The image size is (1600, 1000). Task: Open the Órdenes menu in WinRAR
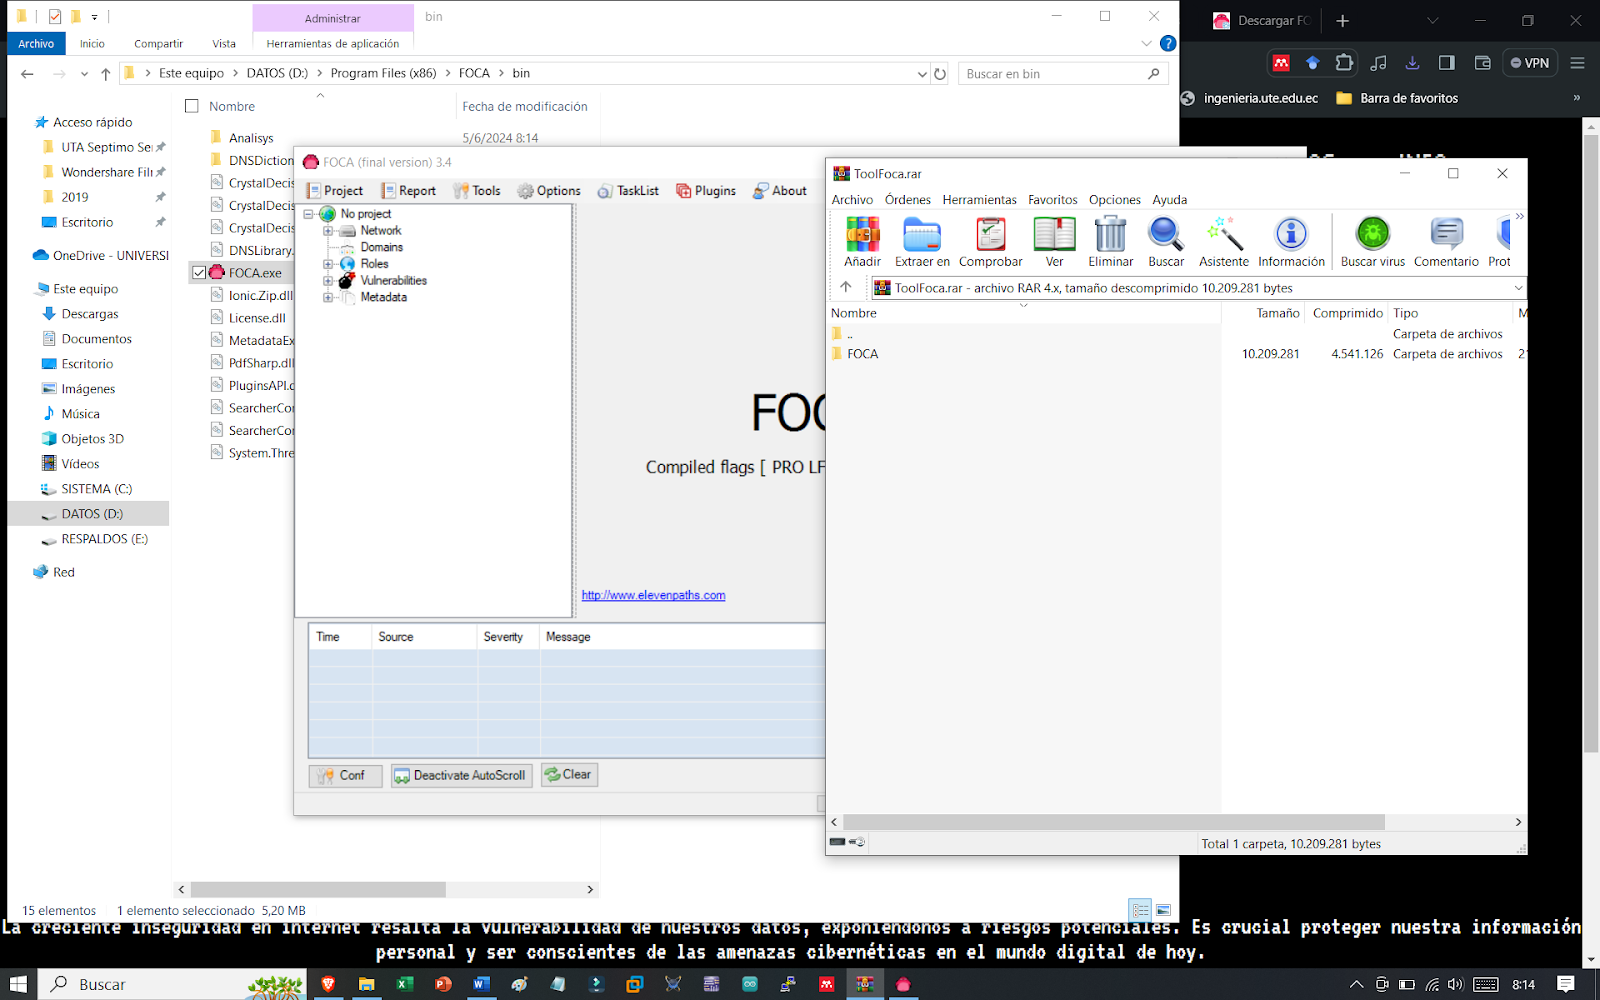pos(907,199)
